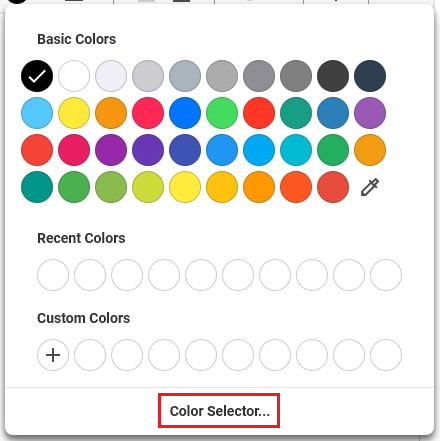The width and height of the screenshot is (440, 441).
Task: Pick the bright green swatch in second row
Action: pos(222,113)
